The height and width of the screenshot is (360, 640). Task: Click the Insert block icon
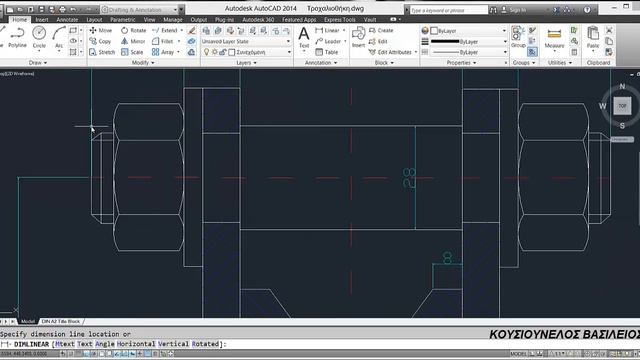click(x=358, y=37)
